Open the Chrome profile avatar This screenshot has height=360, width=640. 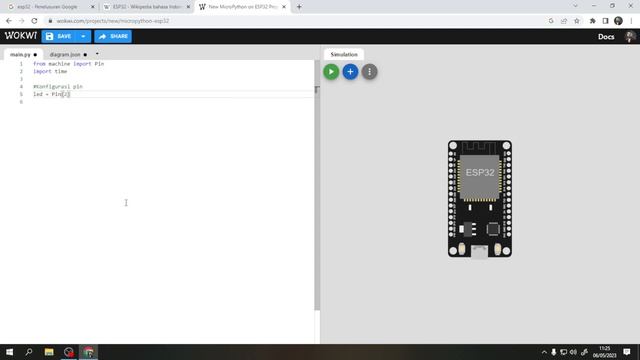coord(618,21)
